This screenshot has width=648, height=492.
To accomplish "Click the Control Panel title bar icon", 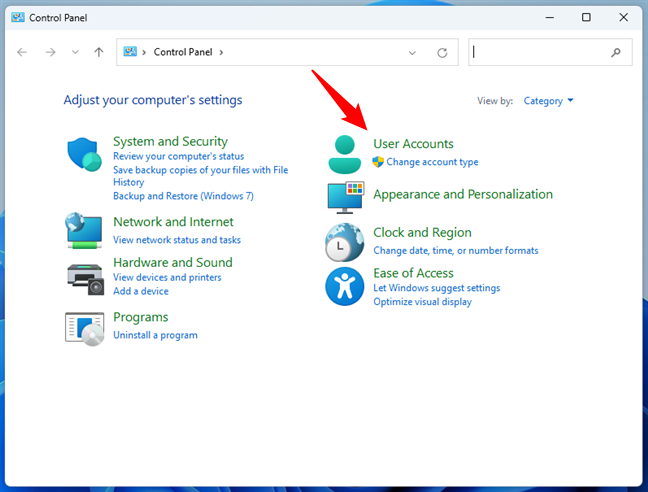I will (17, 17).
